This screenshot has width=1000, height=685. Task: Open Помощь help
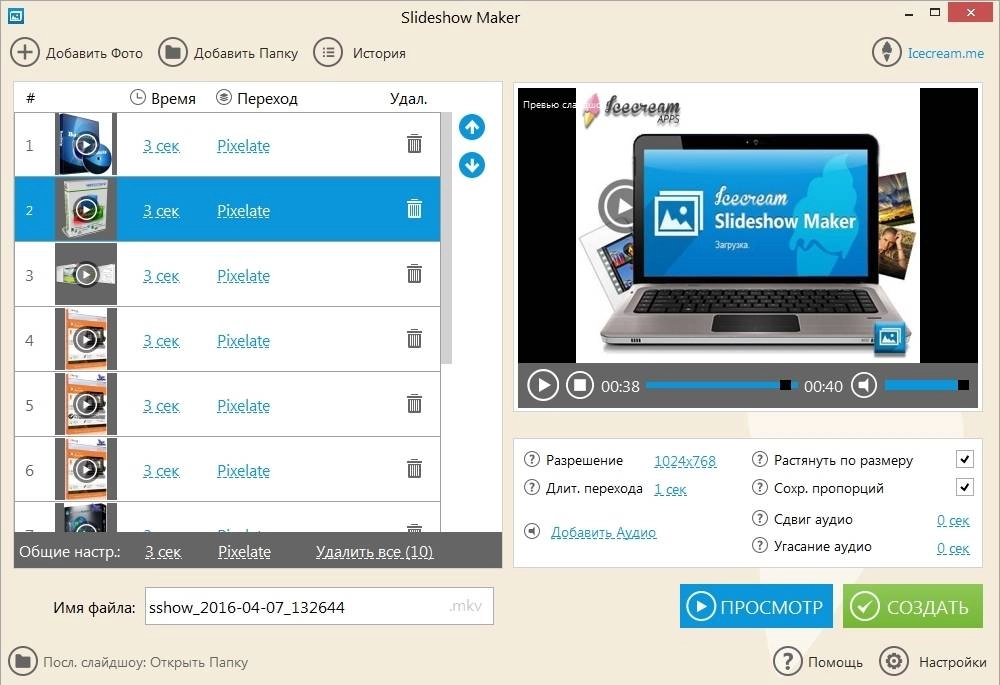coord(819,662)
